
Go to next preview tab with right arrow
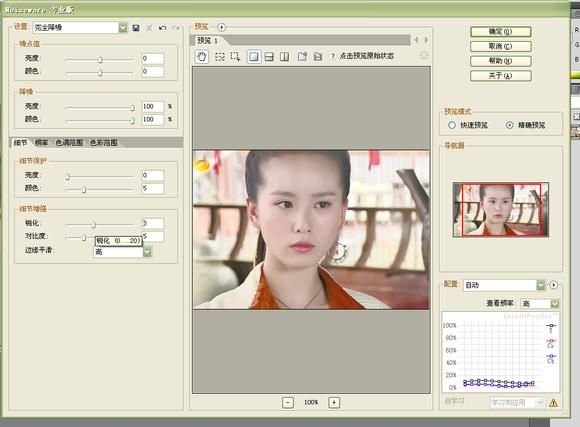point(426,40)
